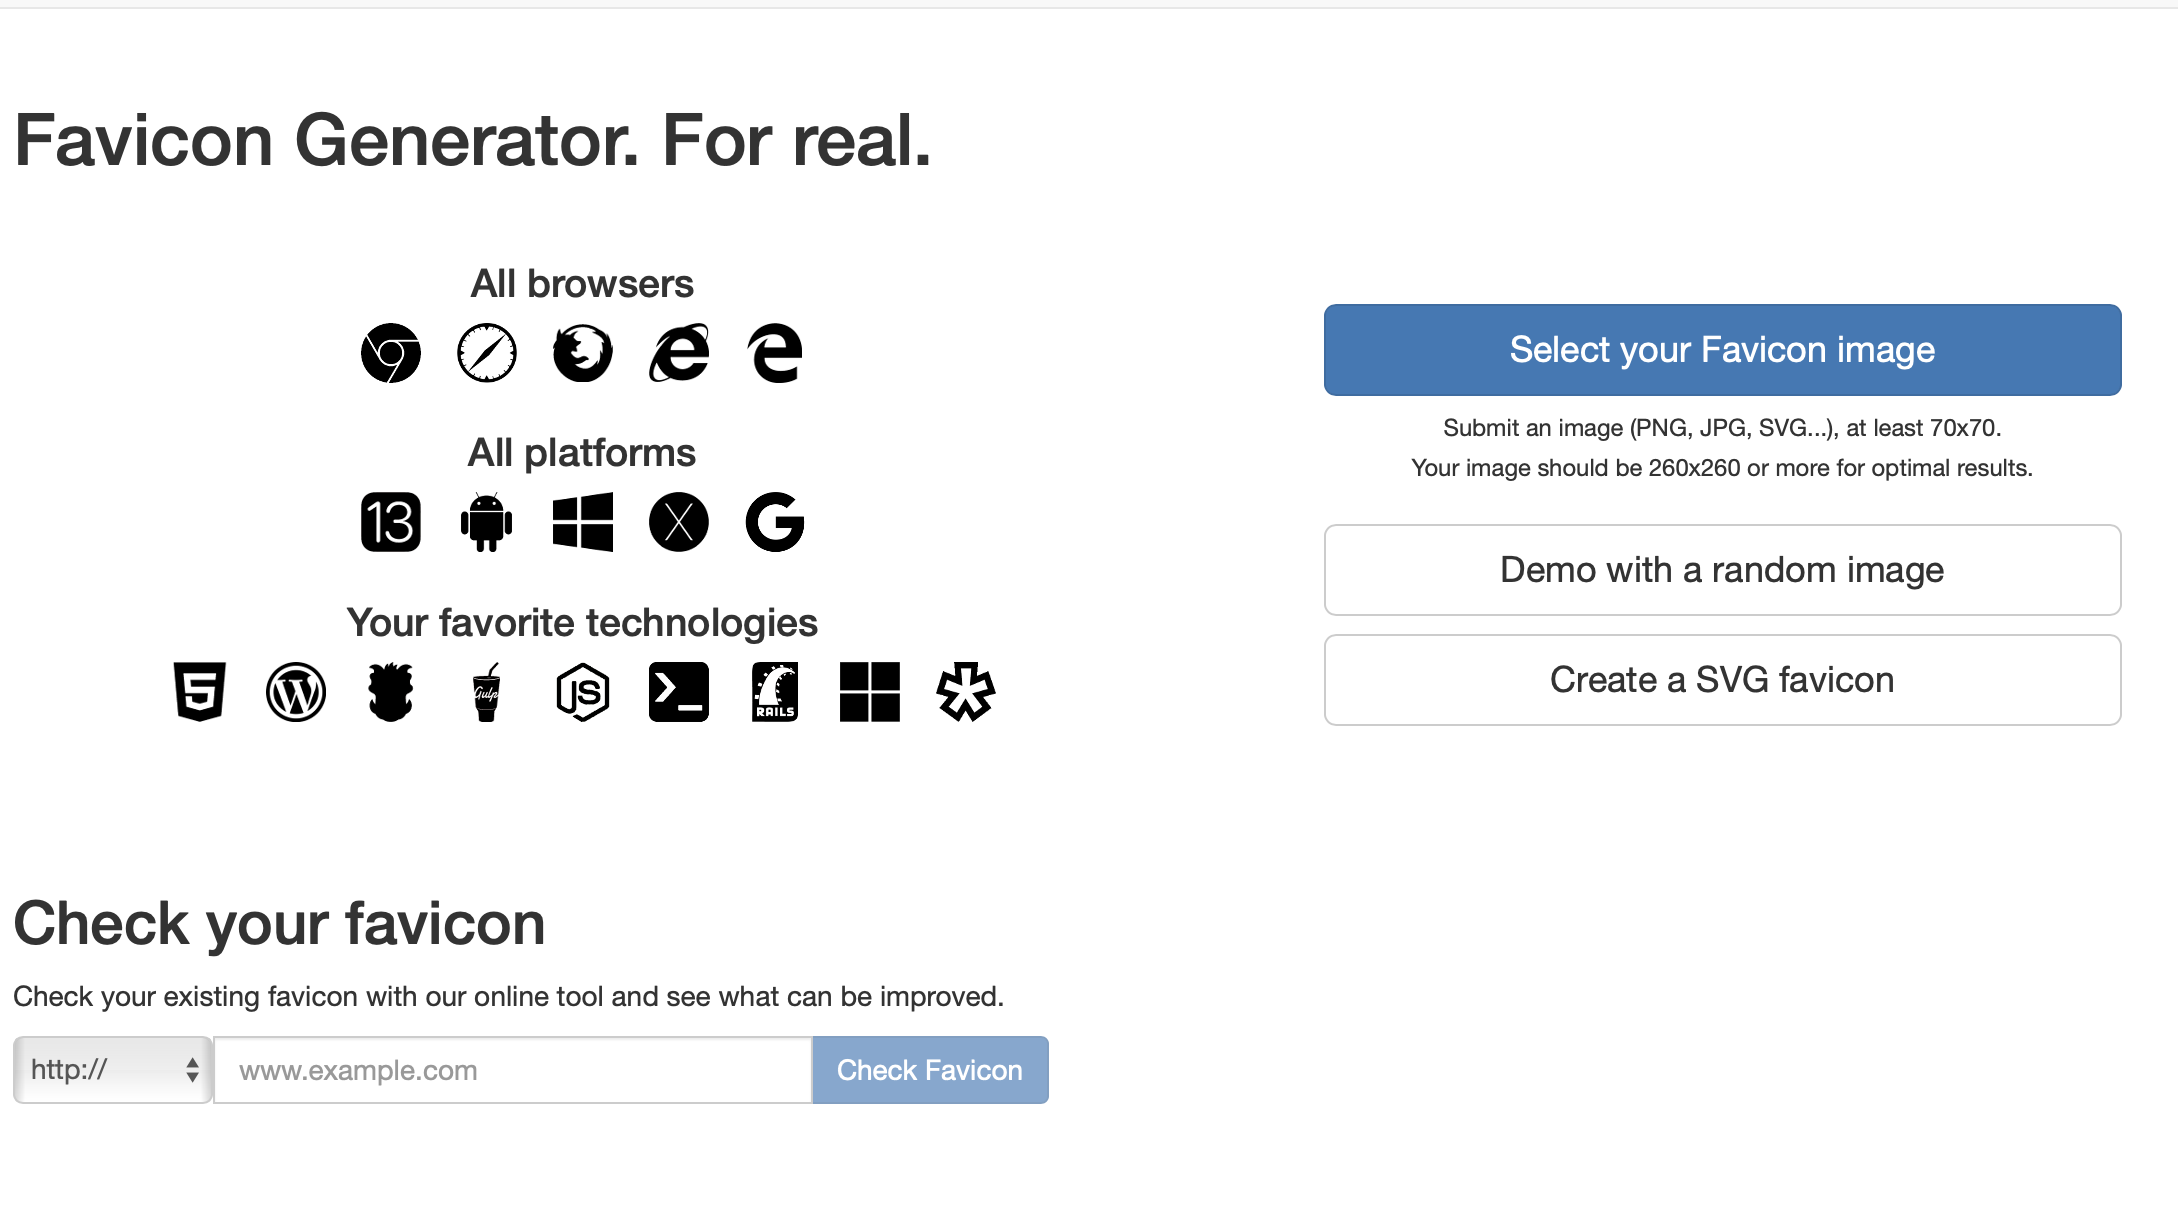Viewport: 2178px width, 1214px height.
Task: Click the Check Favicon button
Action: click(x=931, y=1070)
